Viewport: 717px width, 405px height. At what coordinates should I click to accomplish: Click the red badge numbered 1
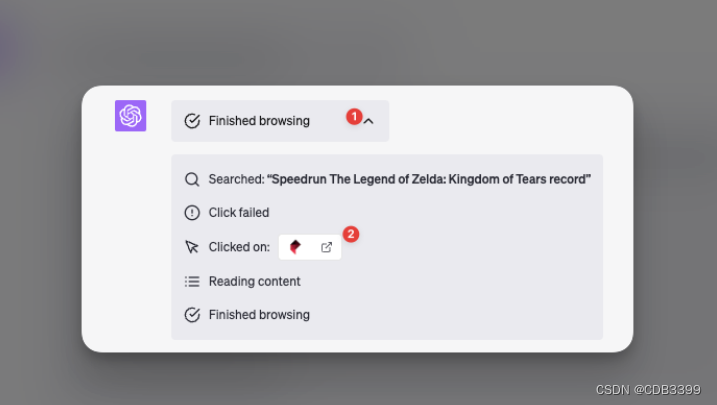pos(354,117)
